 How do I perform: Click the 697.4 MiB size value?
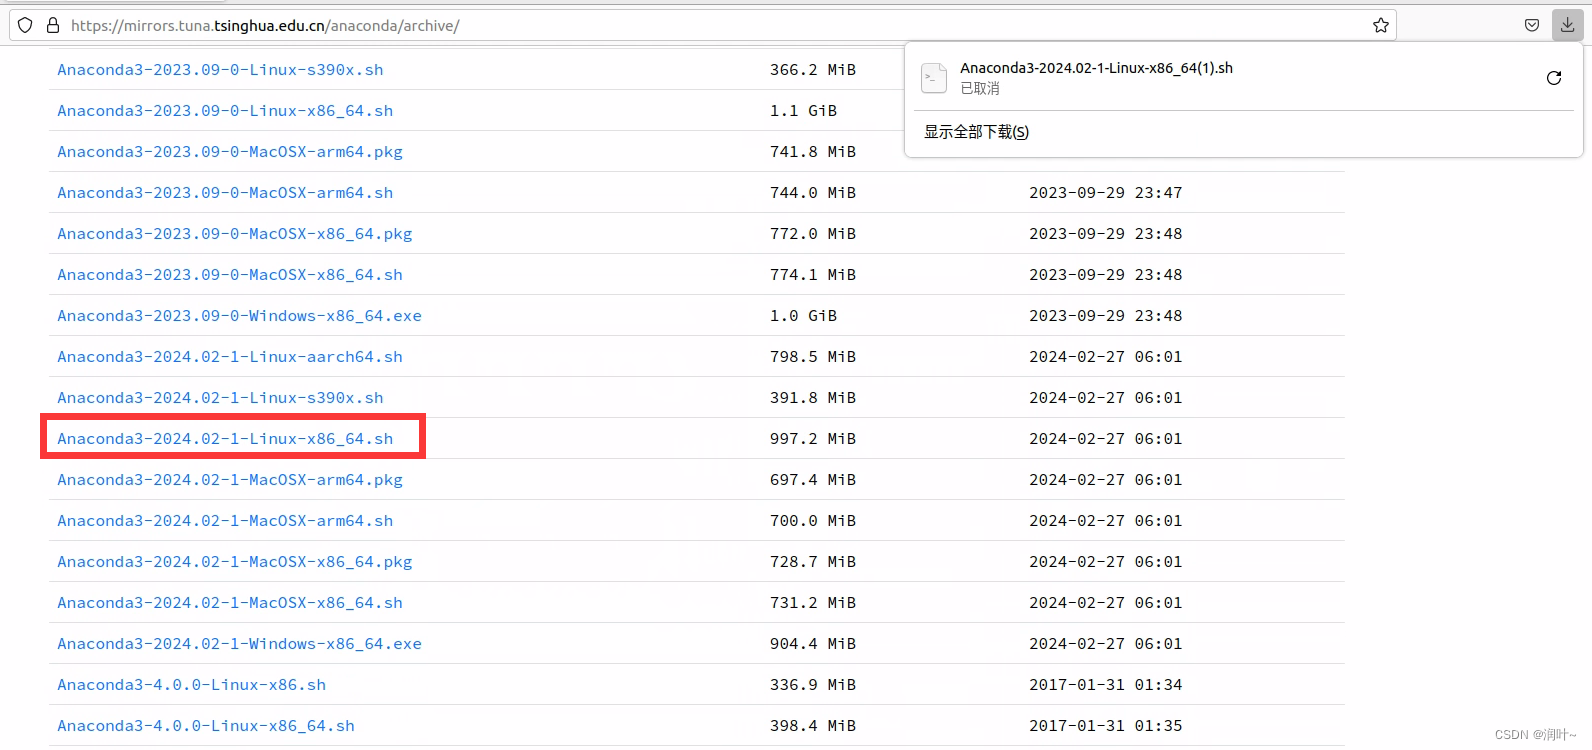coord(813,480)
